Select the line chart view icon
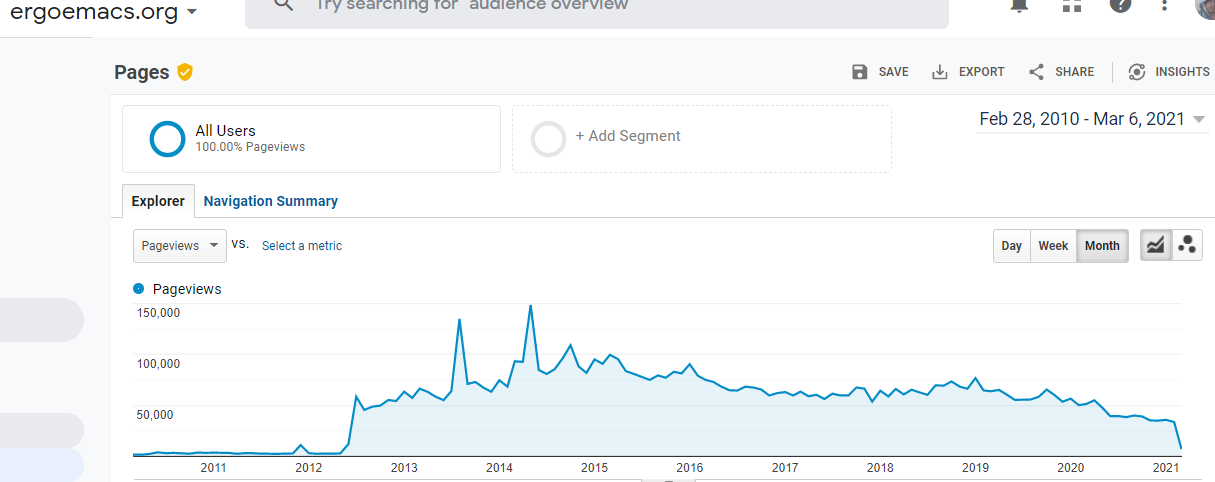 [x=1156, y=245]
